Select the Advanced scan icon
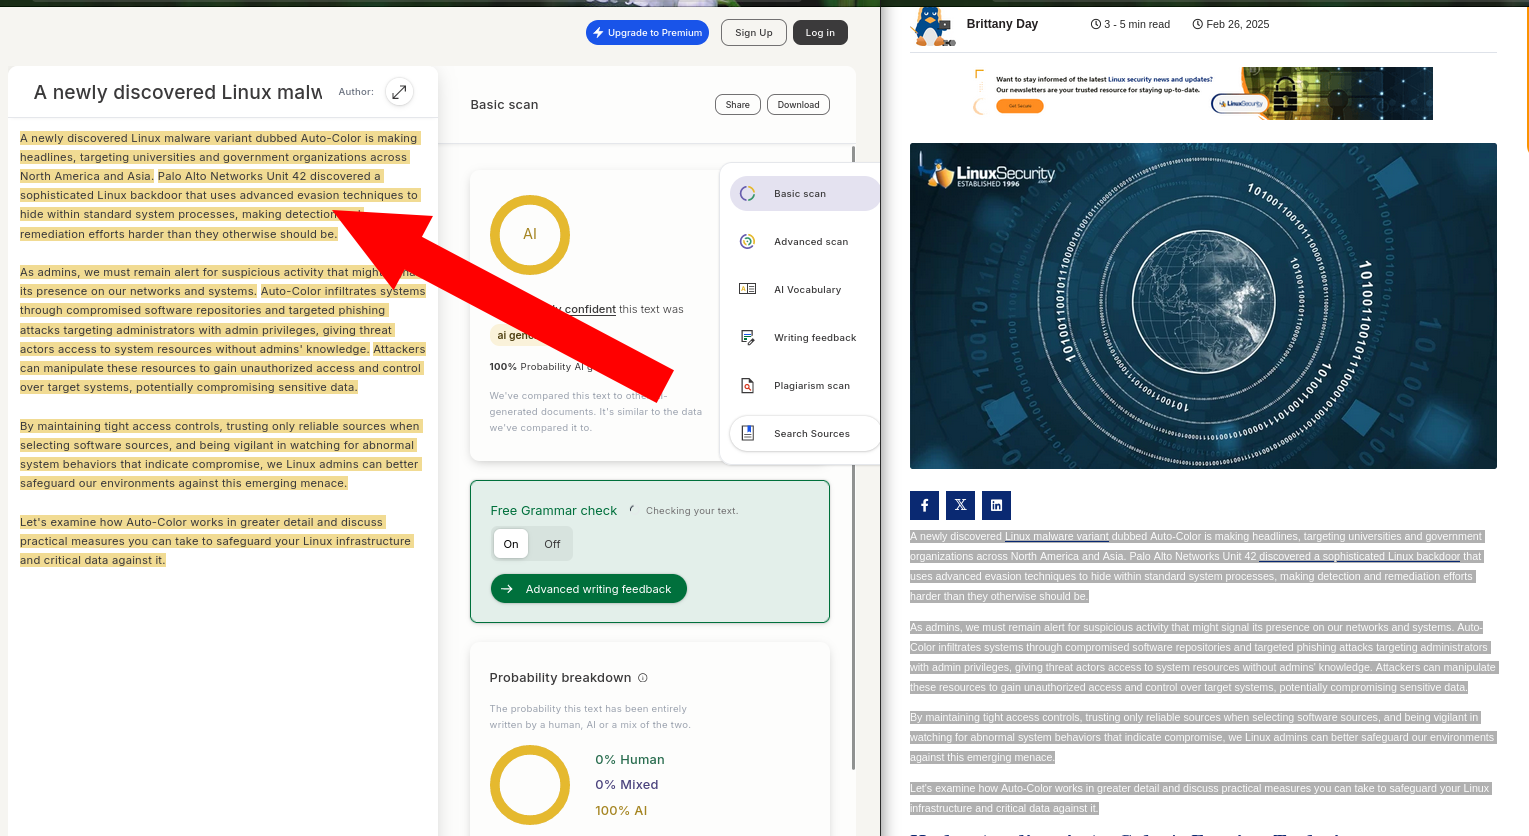Image resolution: width=1529 pixels, height=836 pixels. click(x=747, y=242)
